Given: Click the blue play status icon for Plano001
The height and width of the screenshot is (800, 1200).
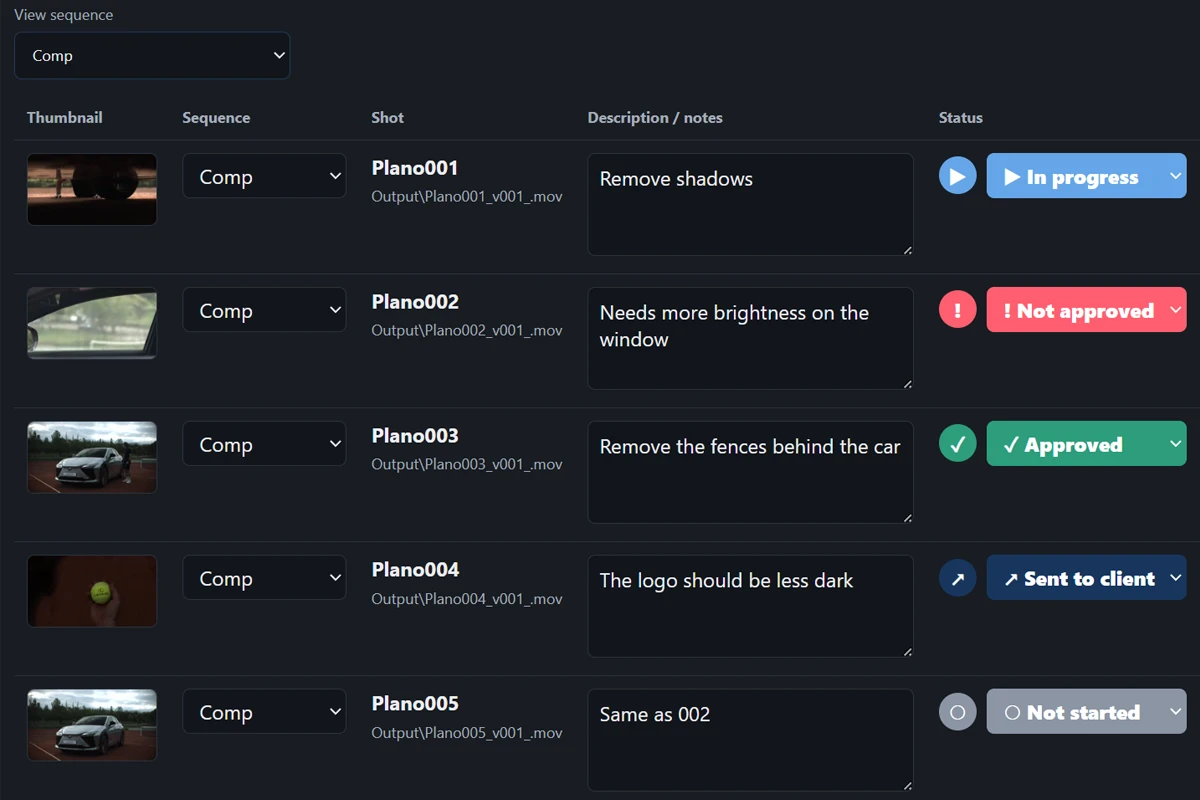Looking at the screenshot, I should (x=957, y=176).
